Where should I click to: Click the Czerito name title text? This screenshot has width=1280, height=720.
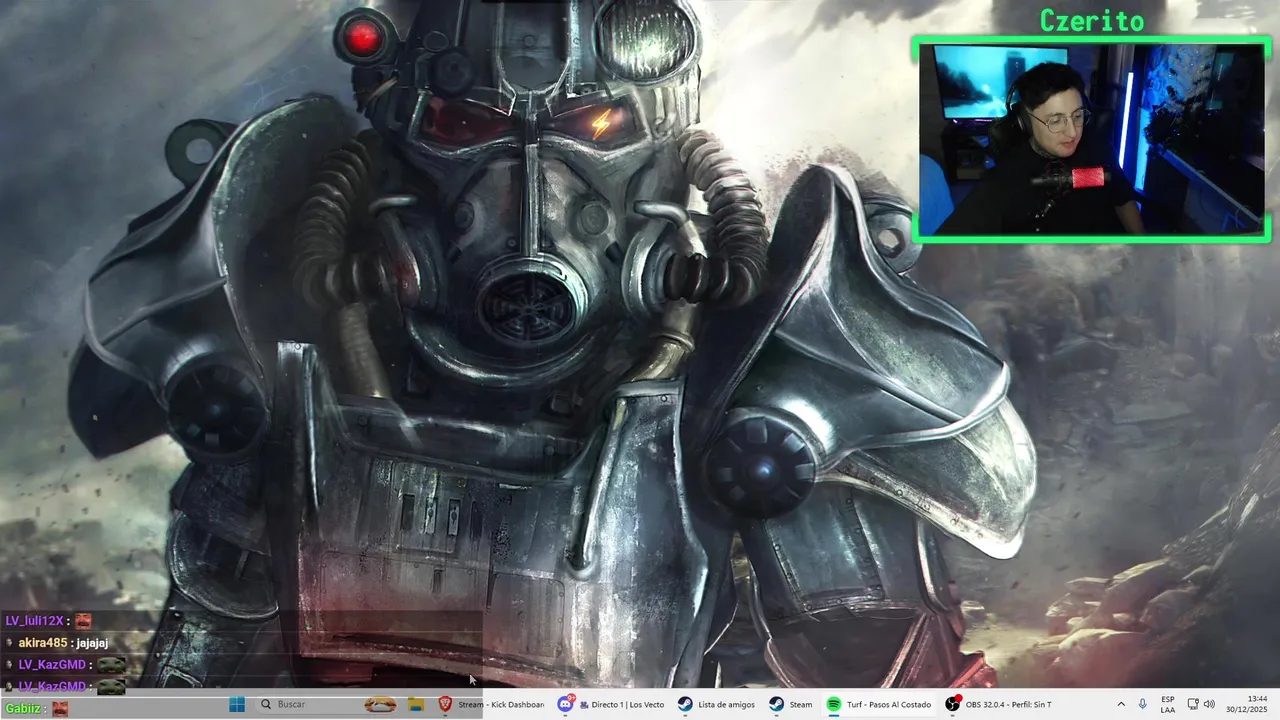pos(1092,20)
